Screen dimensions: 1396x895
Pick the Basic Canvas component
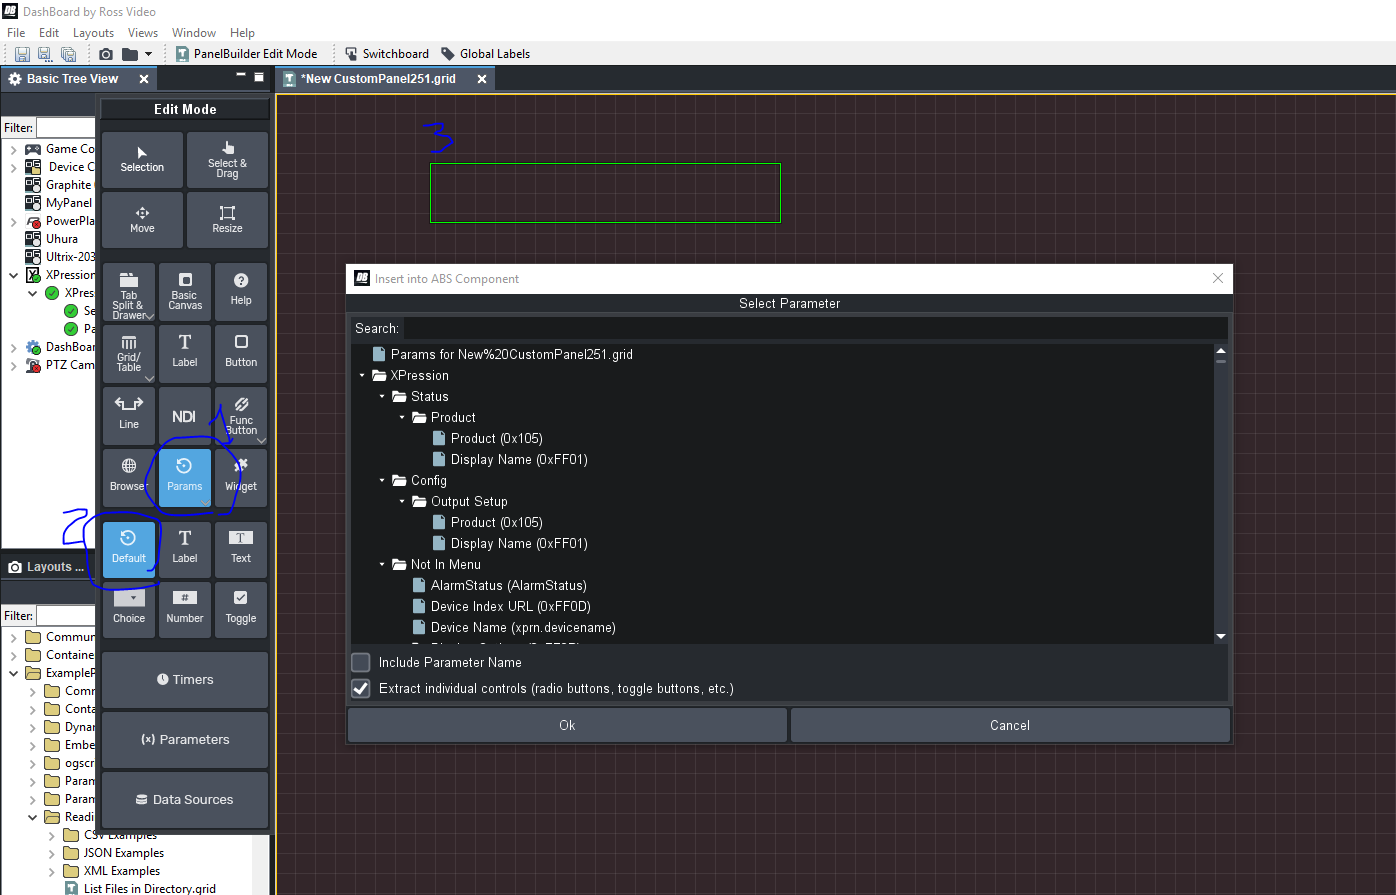coord(185,291)
